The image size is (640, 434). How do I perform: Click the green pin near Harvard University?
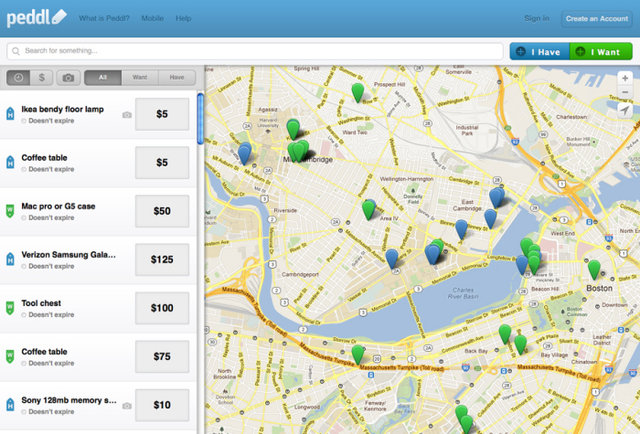click(x=293, y=129)
